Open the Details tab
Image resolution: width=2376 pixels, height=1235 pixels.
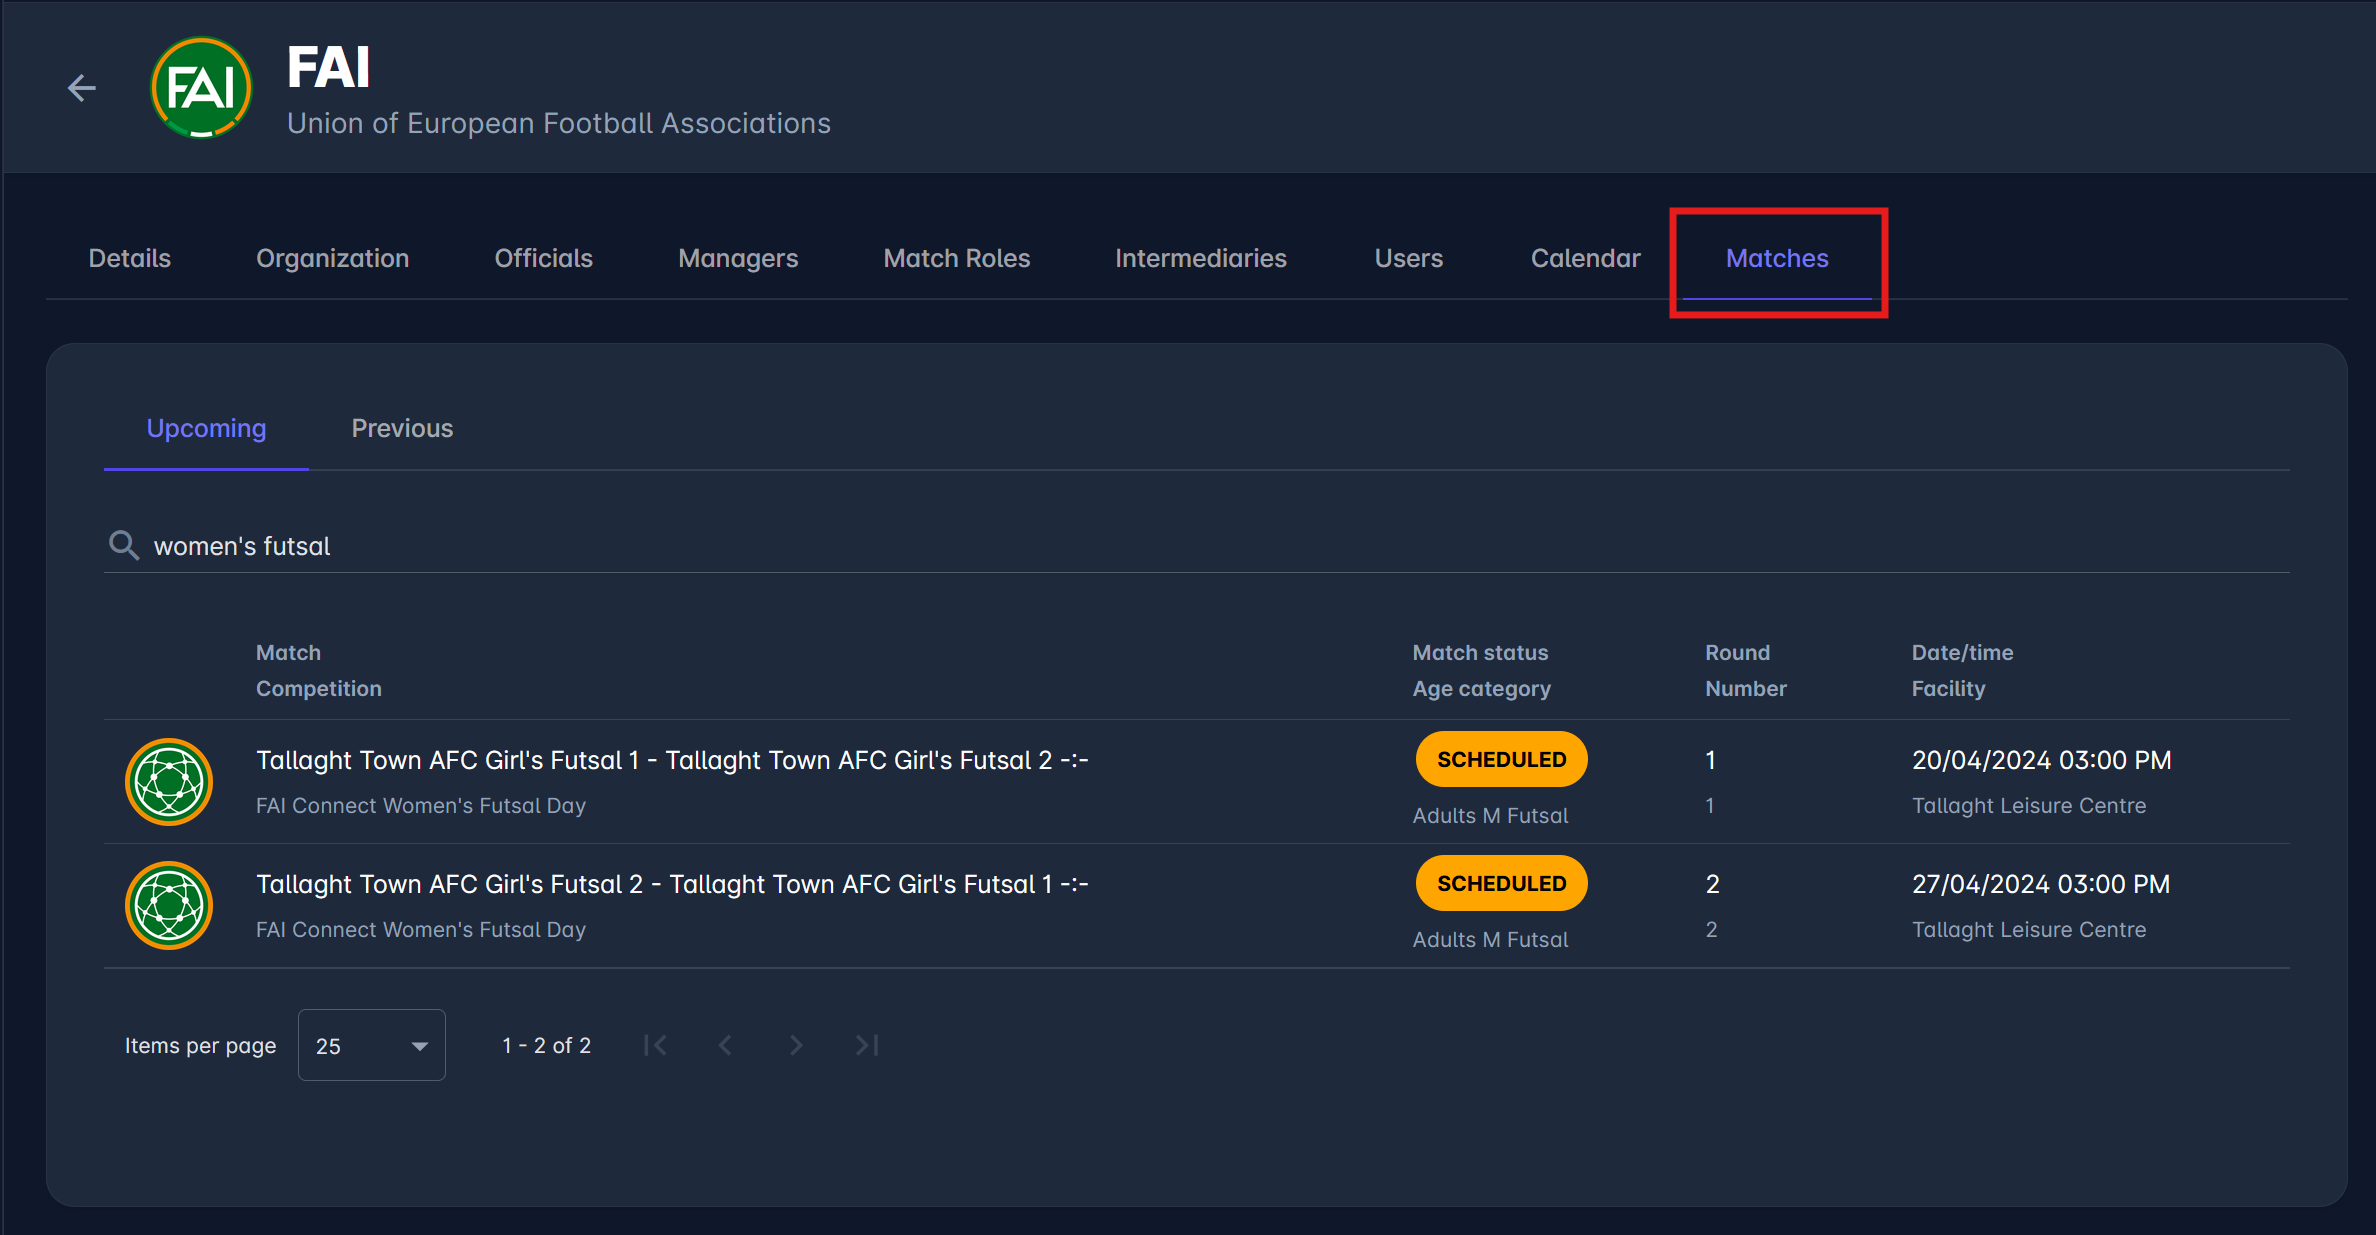coord(130,258)
